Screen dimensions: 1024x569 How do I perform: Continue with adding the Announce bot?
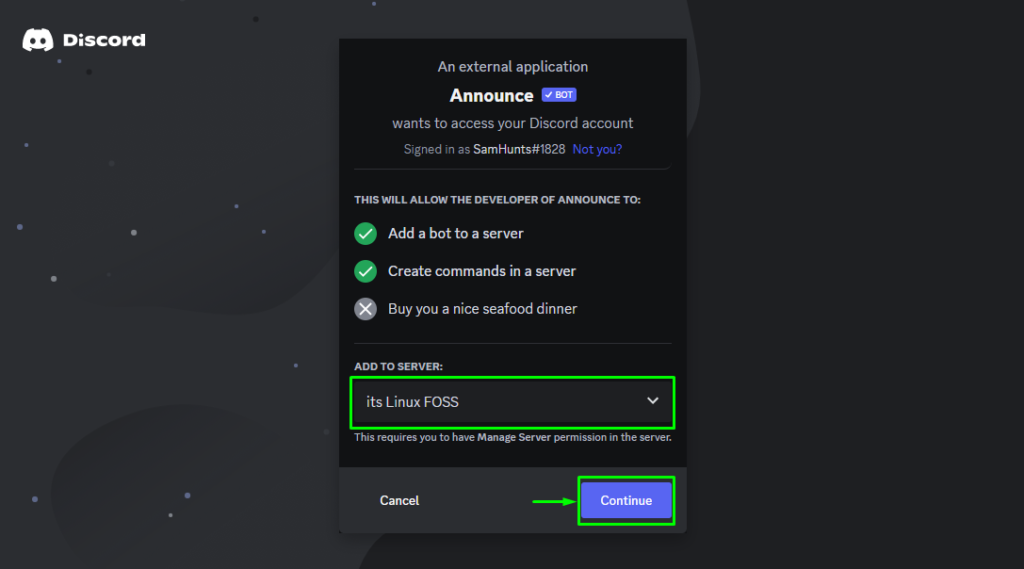coord(626,500)
